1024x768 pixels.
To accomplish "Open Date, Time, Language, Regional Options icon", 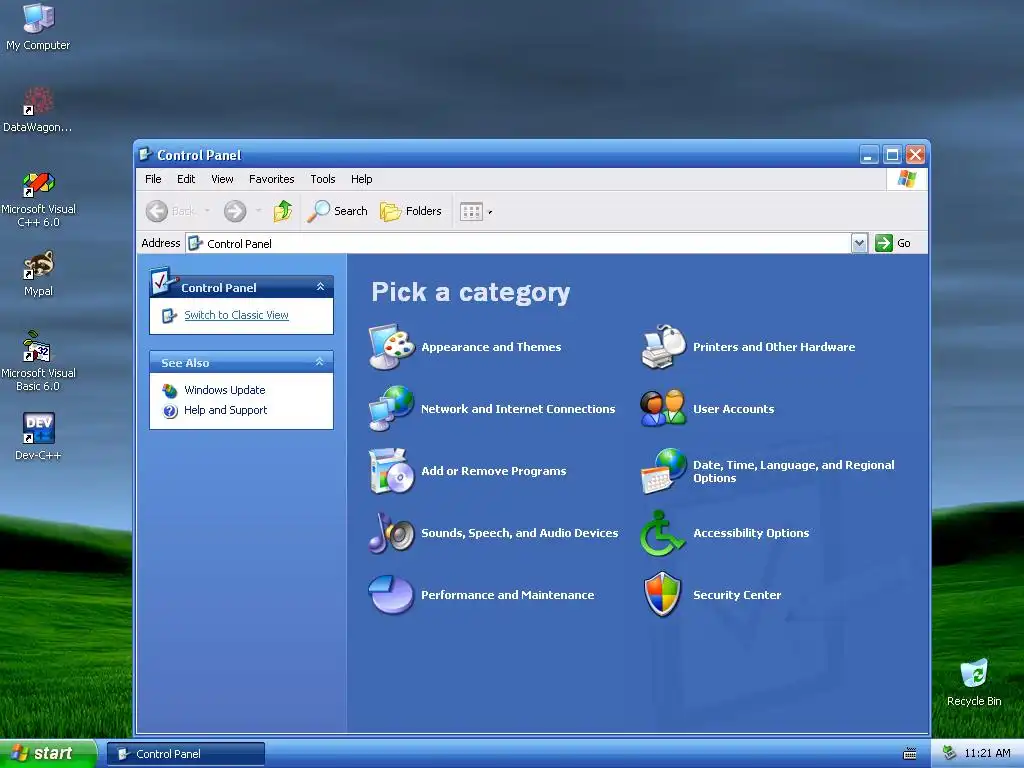I will [x=664, y=470].
